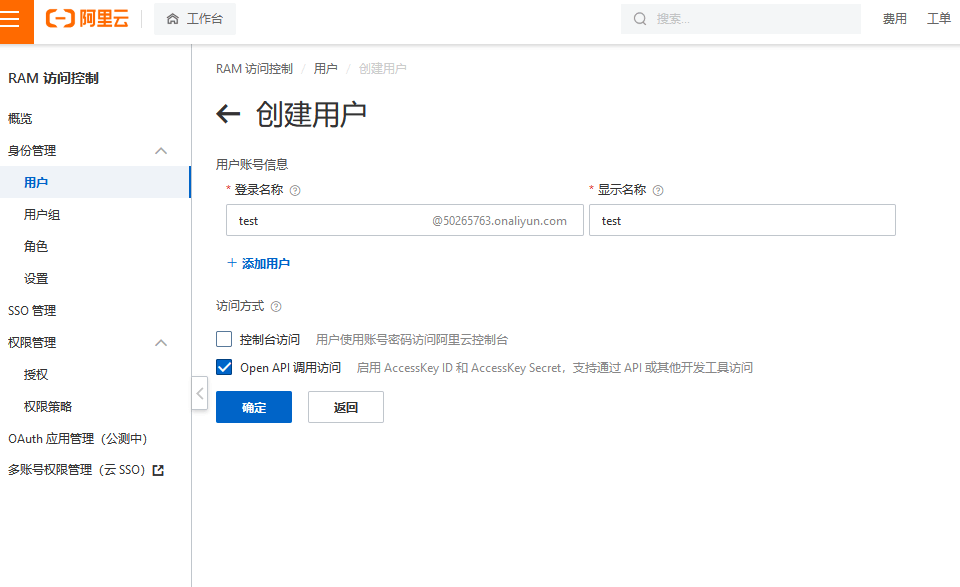960x587 pixels.
Task: Select 用户组 in the sidebar
Action: (x=42, y=215)
